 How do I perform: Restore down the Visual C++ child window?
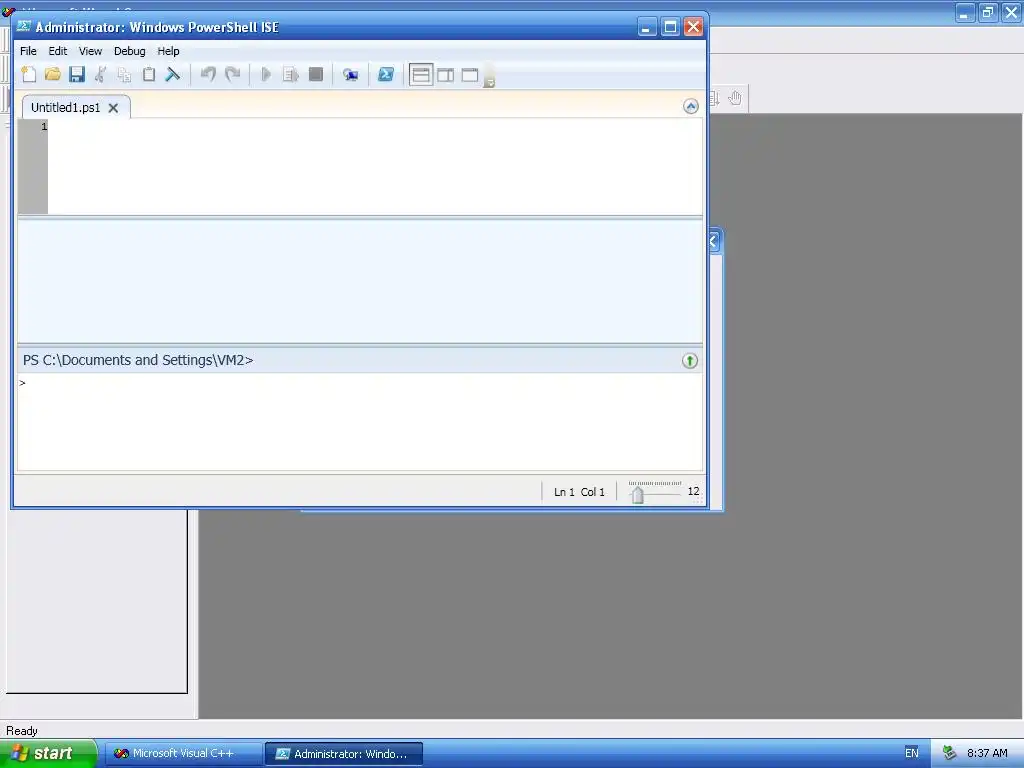(x=987, y=12)
